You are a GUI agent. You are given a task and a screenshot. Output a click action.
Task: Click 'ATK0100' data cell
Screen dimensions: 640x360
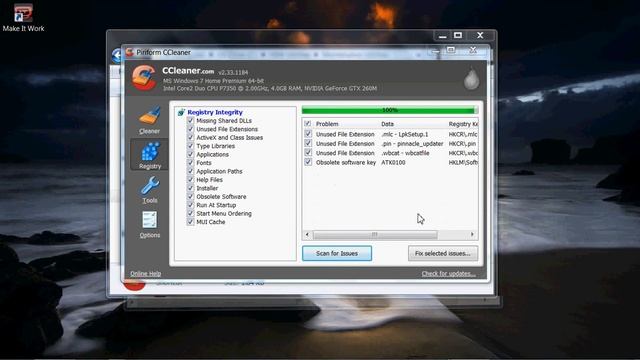(x=393, y=162)
